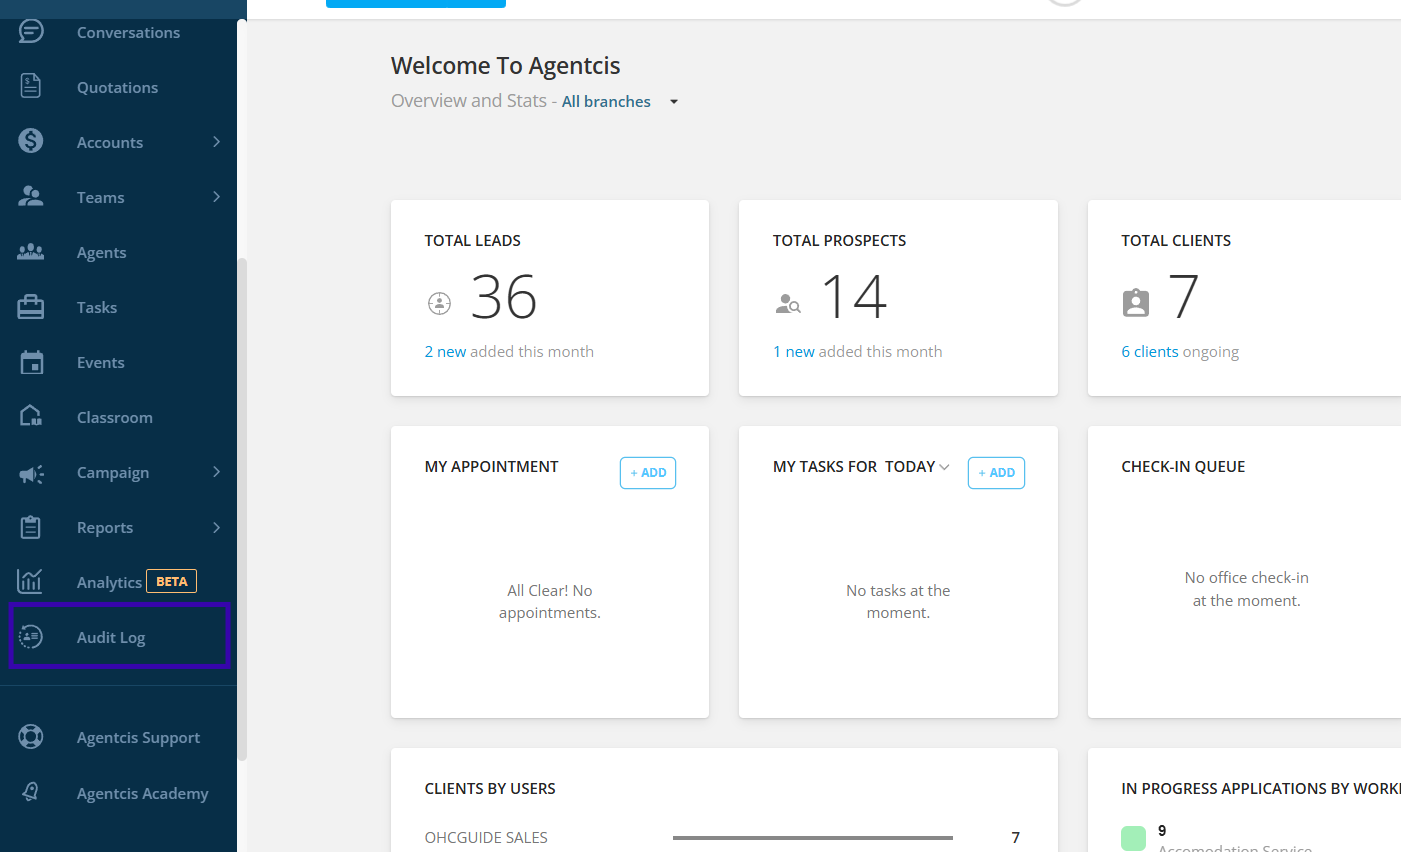The width and height of the screenshot is (1401, 852).
Task: Expand the Reports submenu chevron
Action: (x=216, y=527)
